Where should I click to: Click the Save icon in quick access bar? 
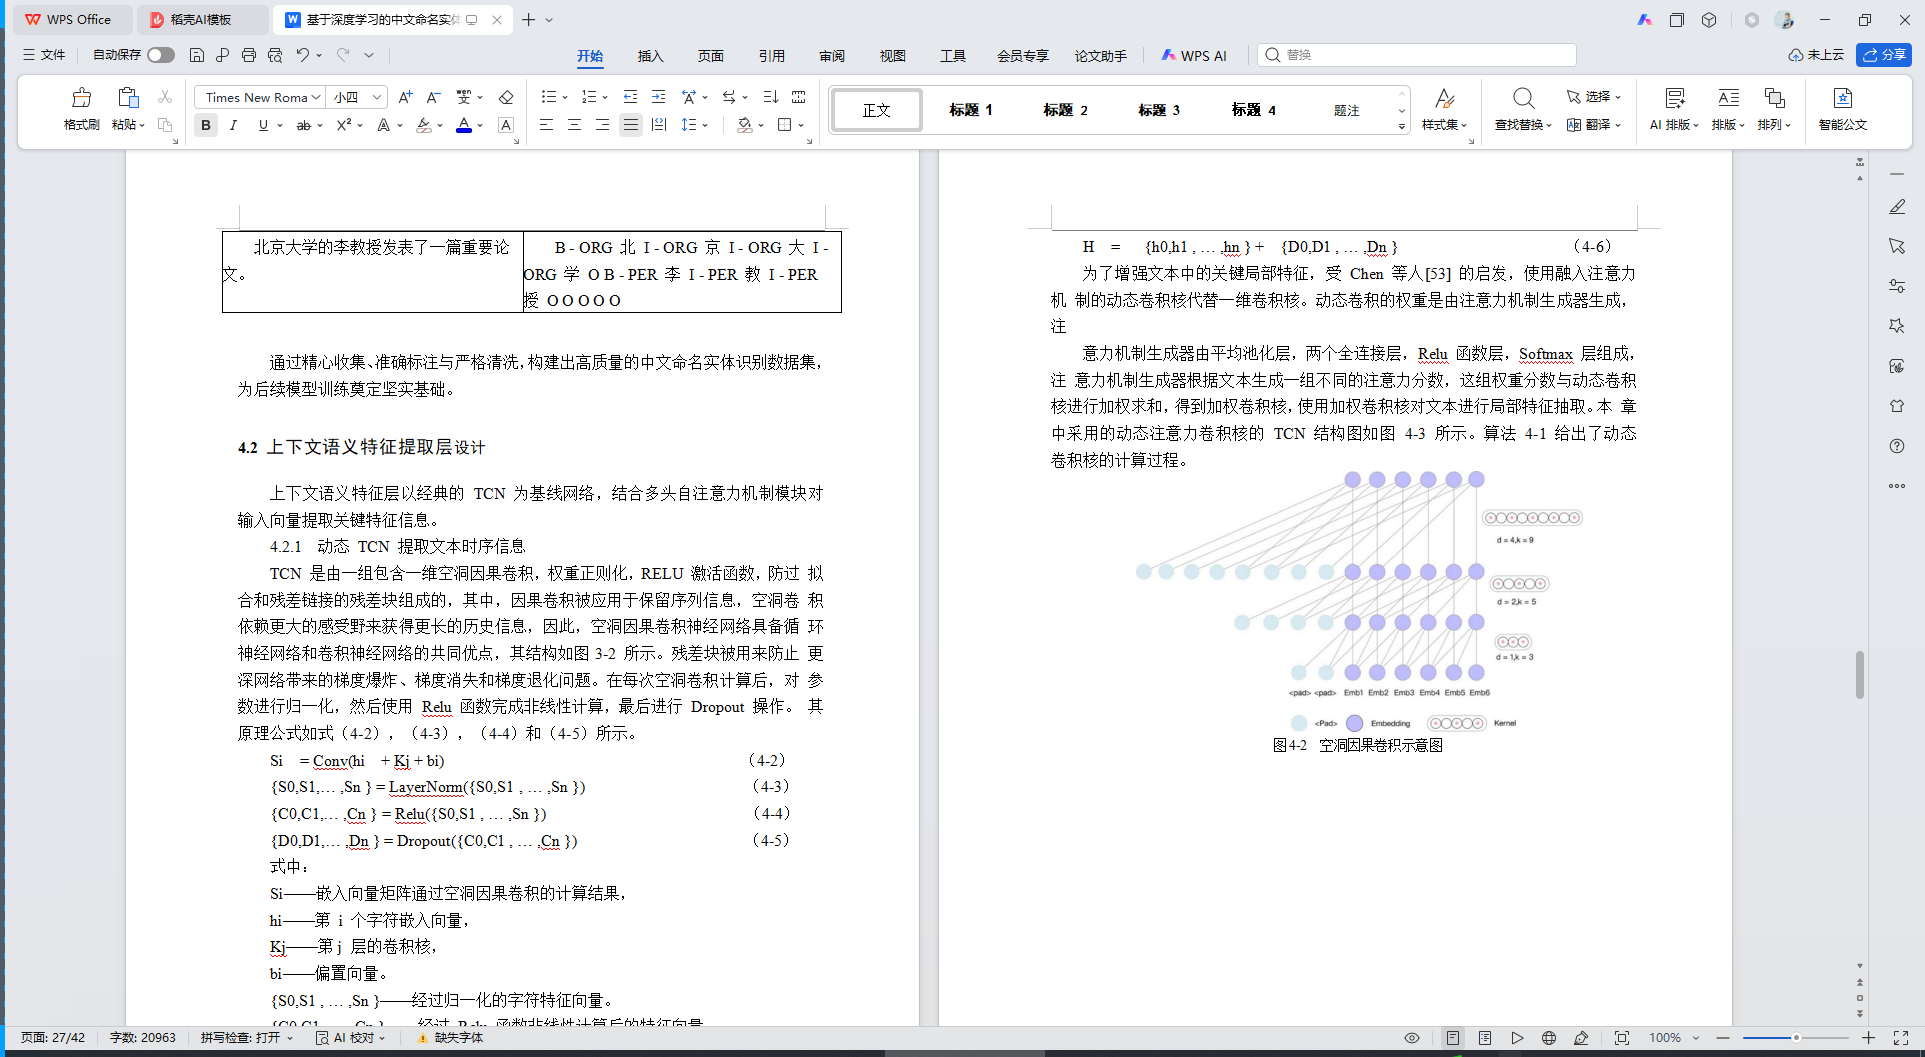pos(197,55)
